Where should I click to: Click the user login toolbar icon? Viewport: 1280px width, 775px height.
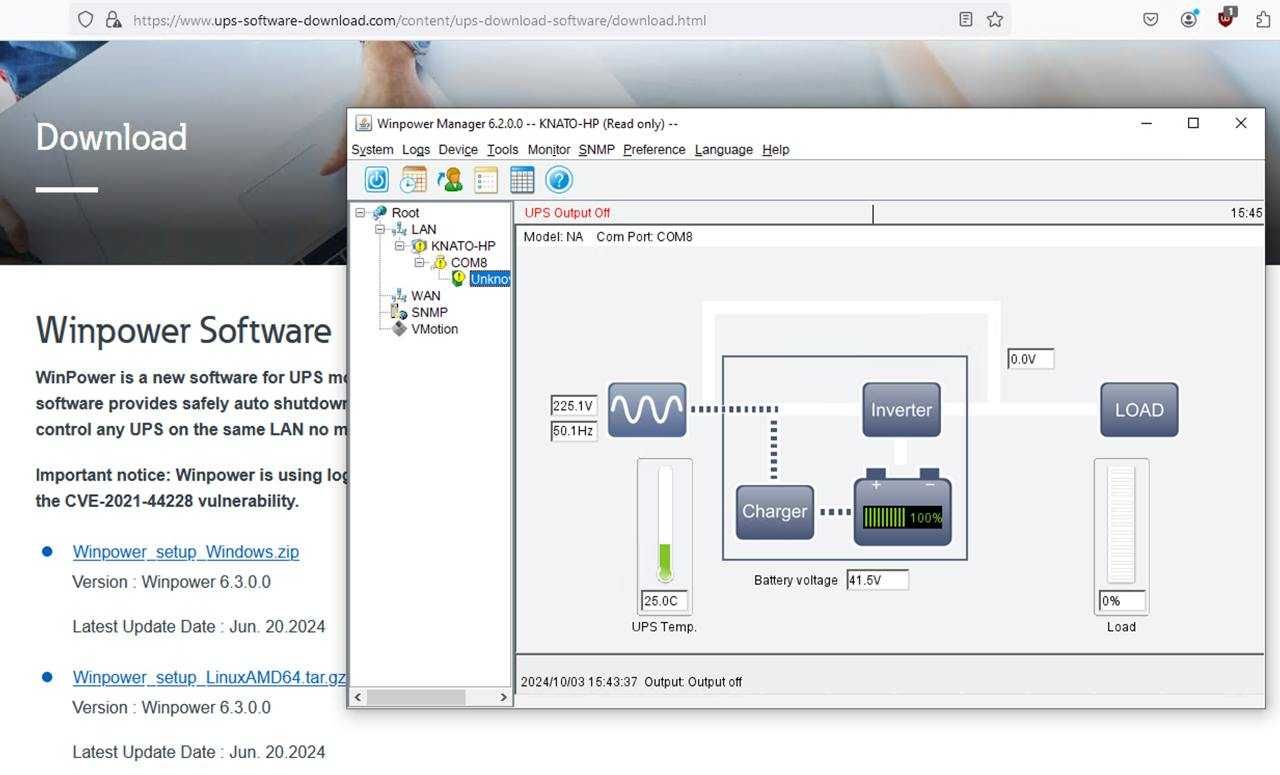450,180
